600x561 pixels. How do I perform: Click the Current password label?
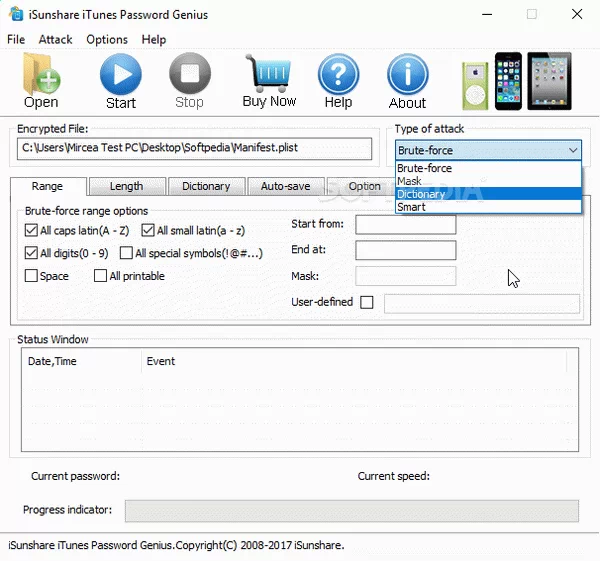coord(75,476)
